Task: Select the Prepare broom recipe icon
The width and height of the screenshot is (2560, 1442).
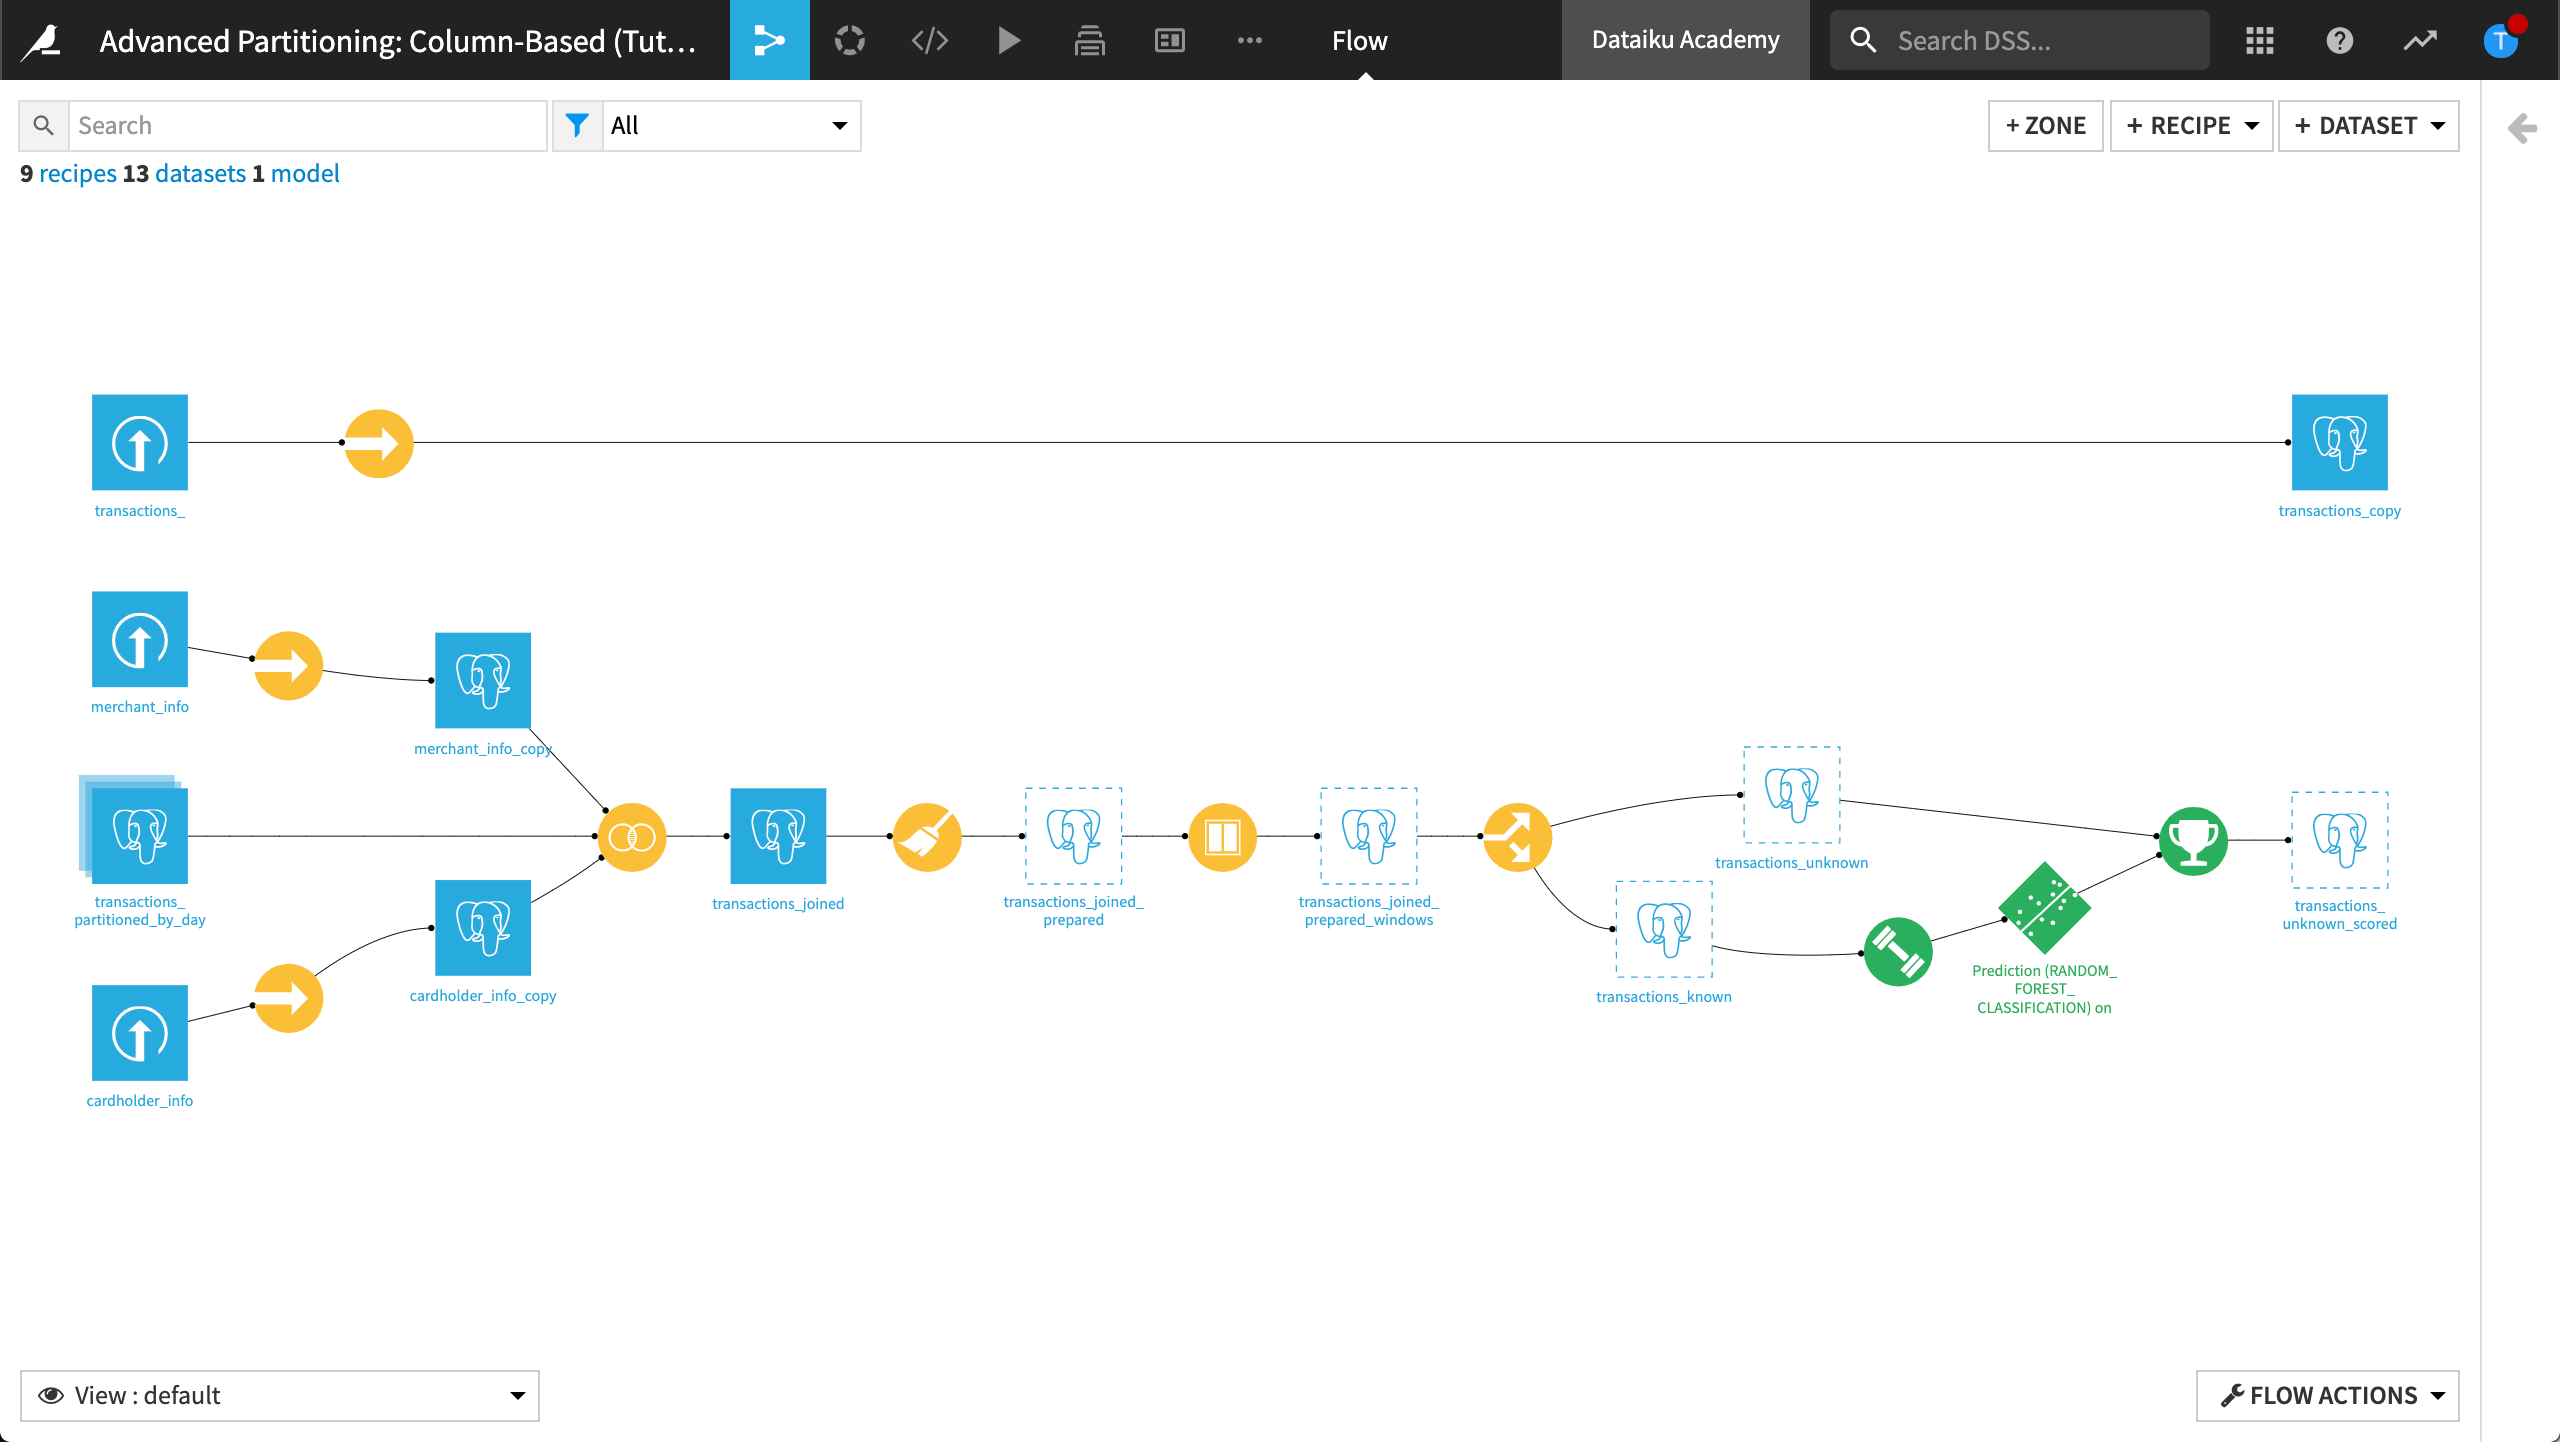Action: point(927,836)
